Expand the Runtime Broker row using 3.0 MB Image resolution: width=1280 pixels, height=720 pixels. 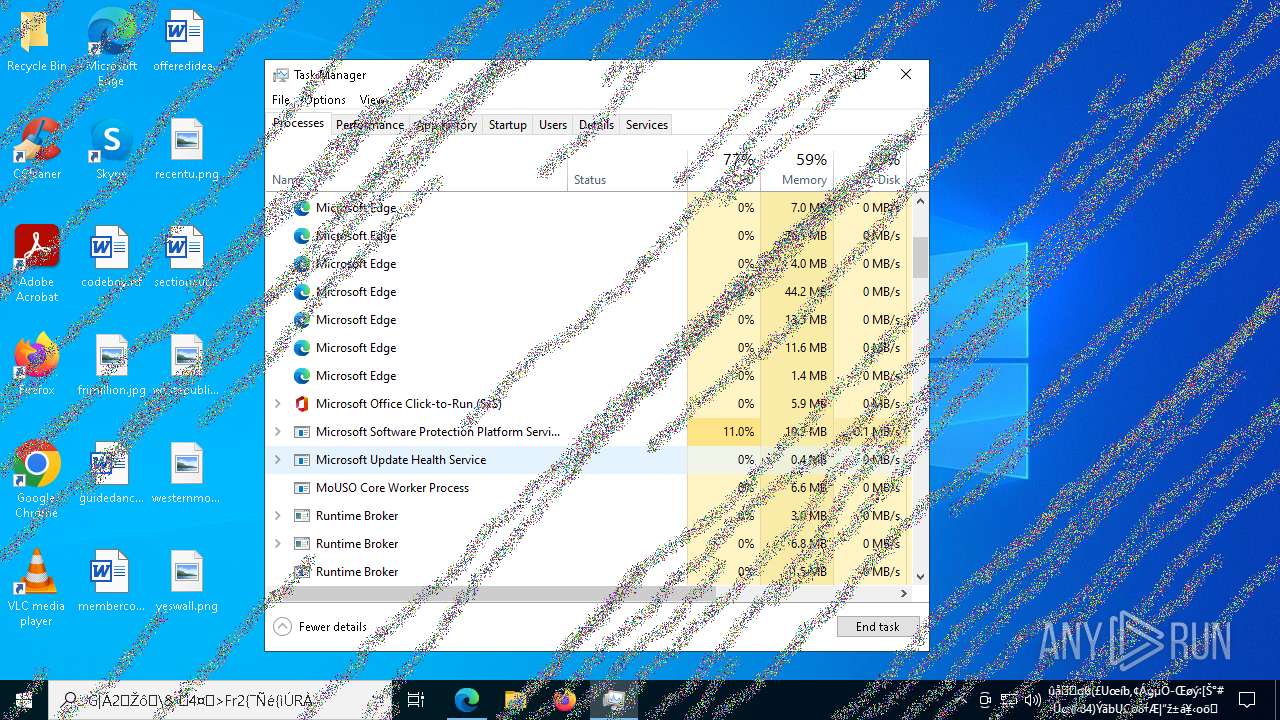tap(278, 516)
